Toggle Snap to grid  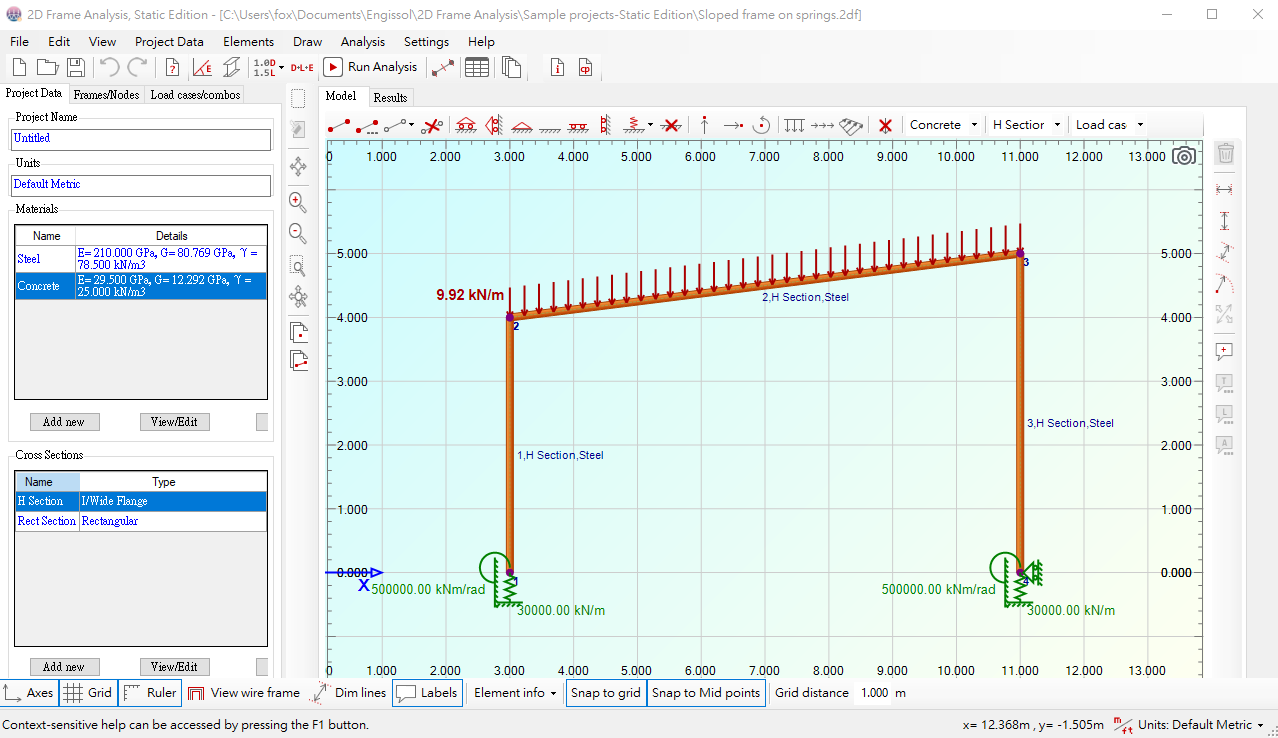pos(606,693)
